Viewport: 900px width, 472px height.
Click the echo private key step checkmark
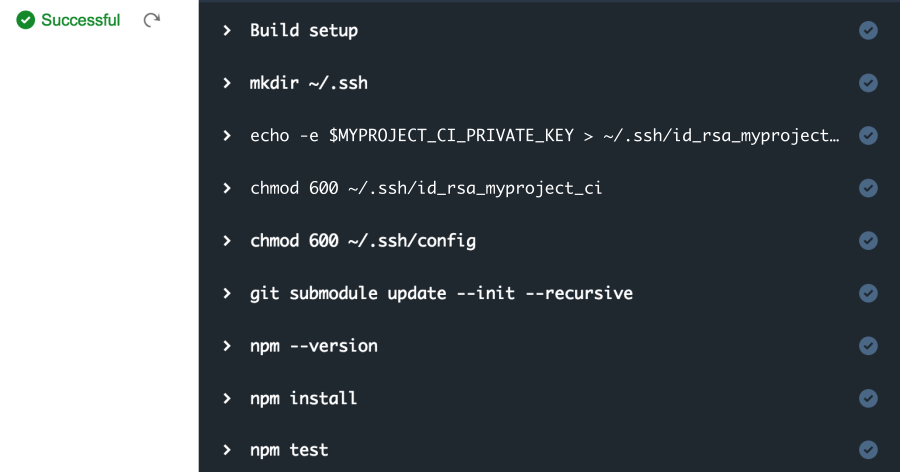[868, 136]
